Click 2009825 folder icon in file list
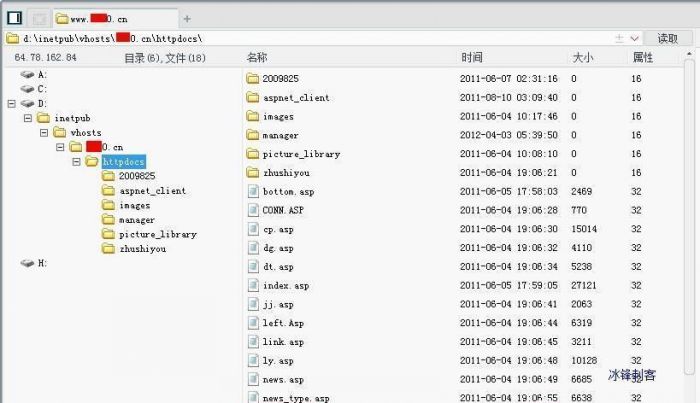 (x=253, y=79)
